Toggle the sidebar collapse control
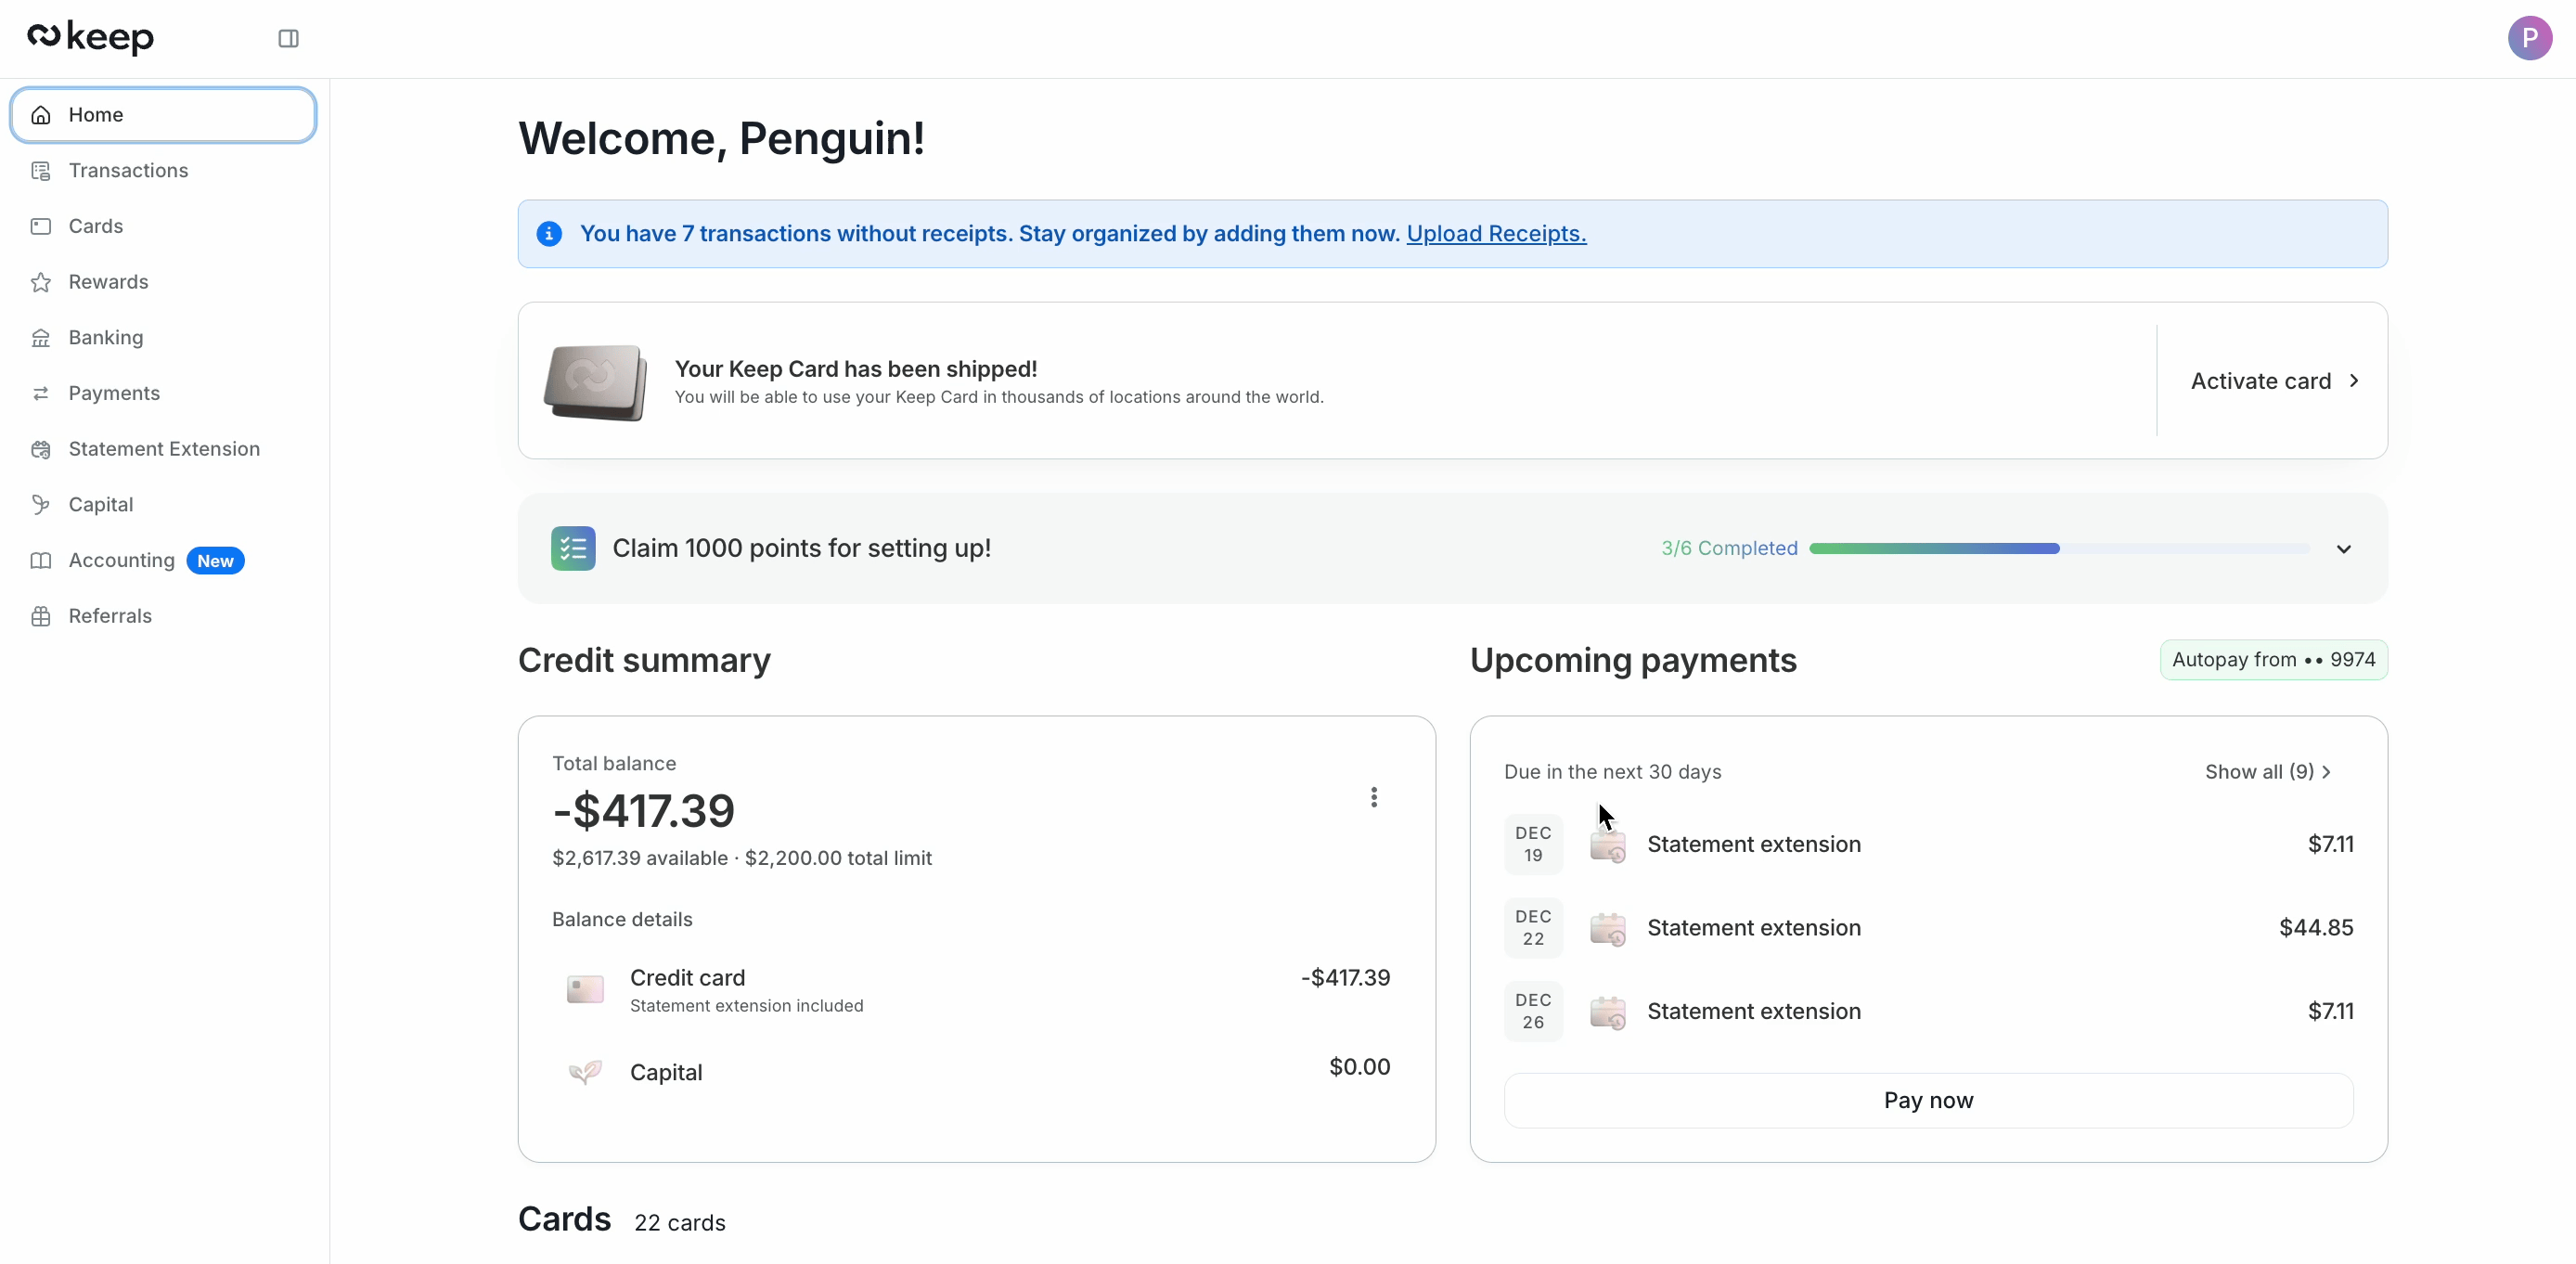Image resolution: width=2576 pixels, height=1264 pixels. [x=288, y=38]
